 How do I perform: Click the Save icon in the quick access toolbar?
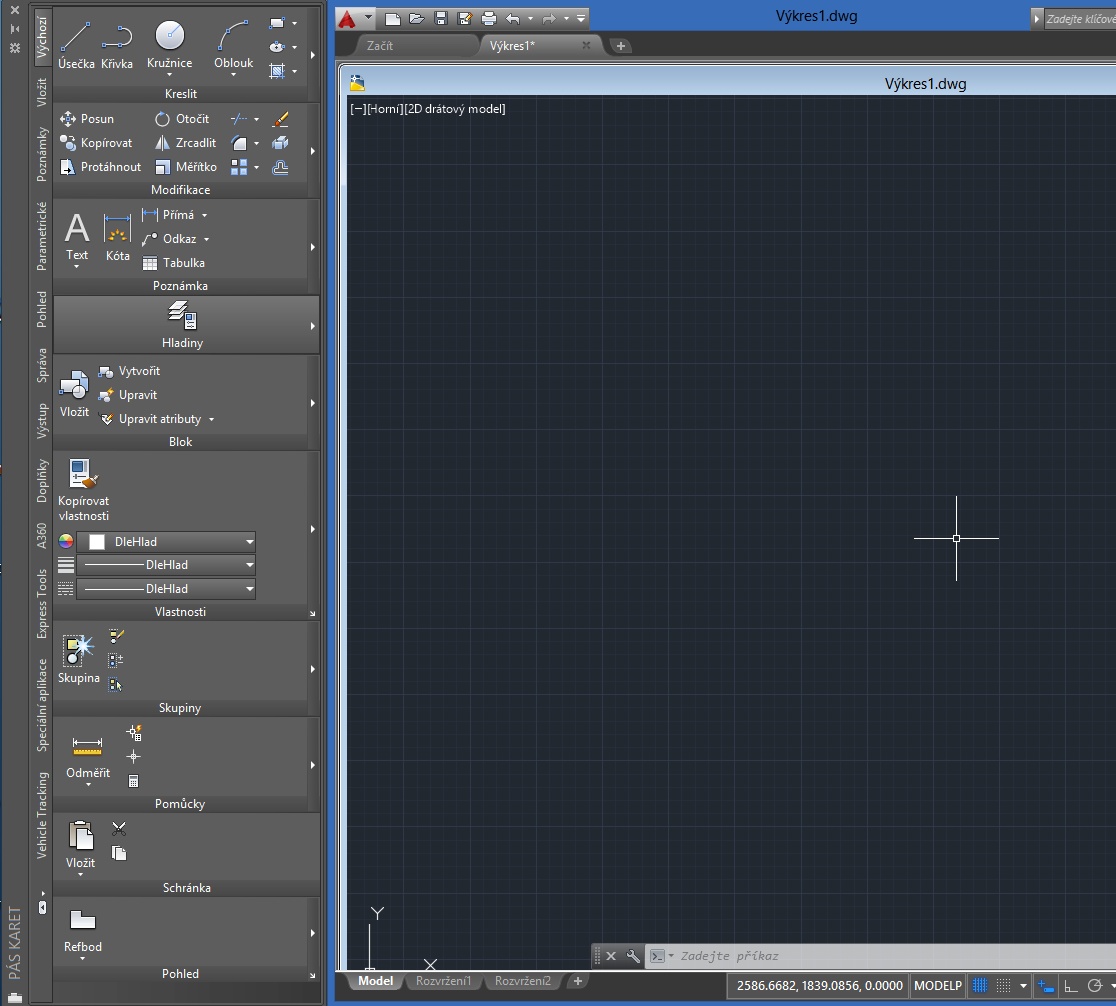click(x=441, y=19)
